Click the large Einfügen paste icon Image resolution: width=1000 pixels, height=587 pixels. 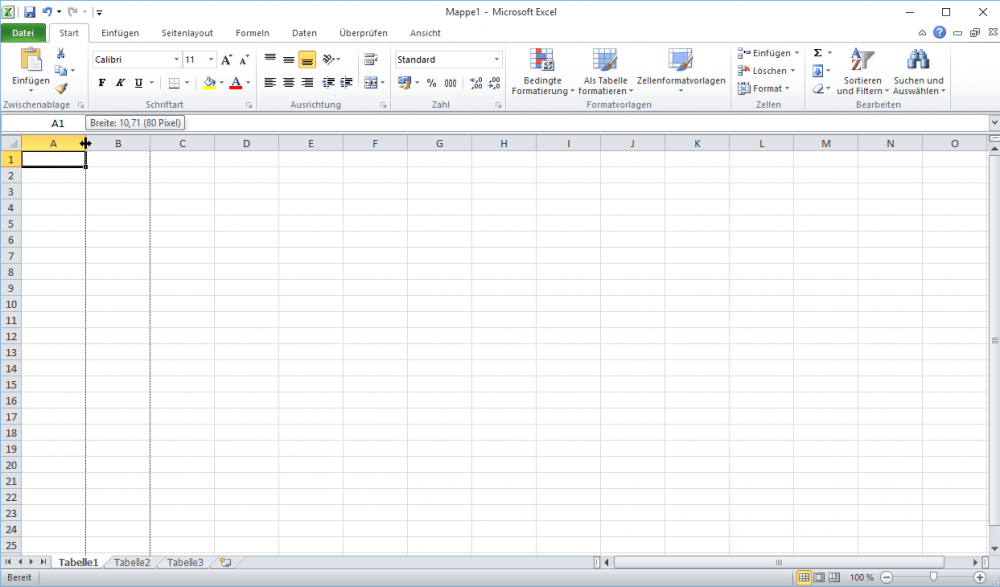[31, 61]
